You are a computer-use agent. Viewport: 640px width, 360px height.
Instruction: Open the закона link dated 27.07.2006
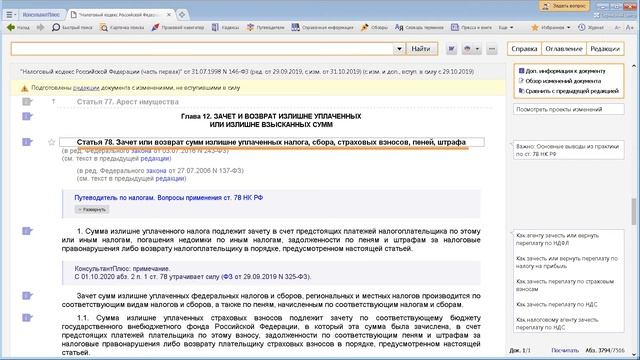point(156,171)
